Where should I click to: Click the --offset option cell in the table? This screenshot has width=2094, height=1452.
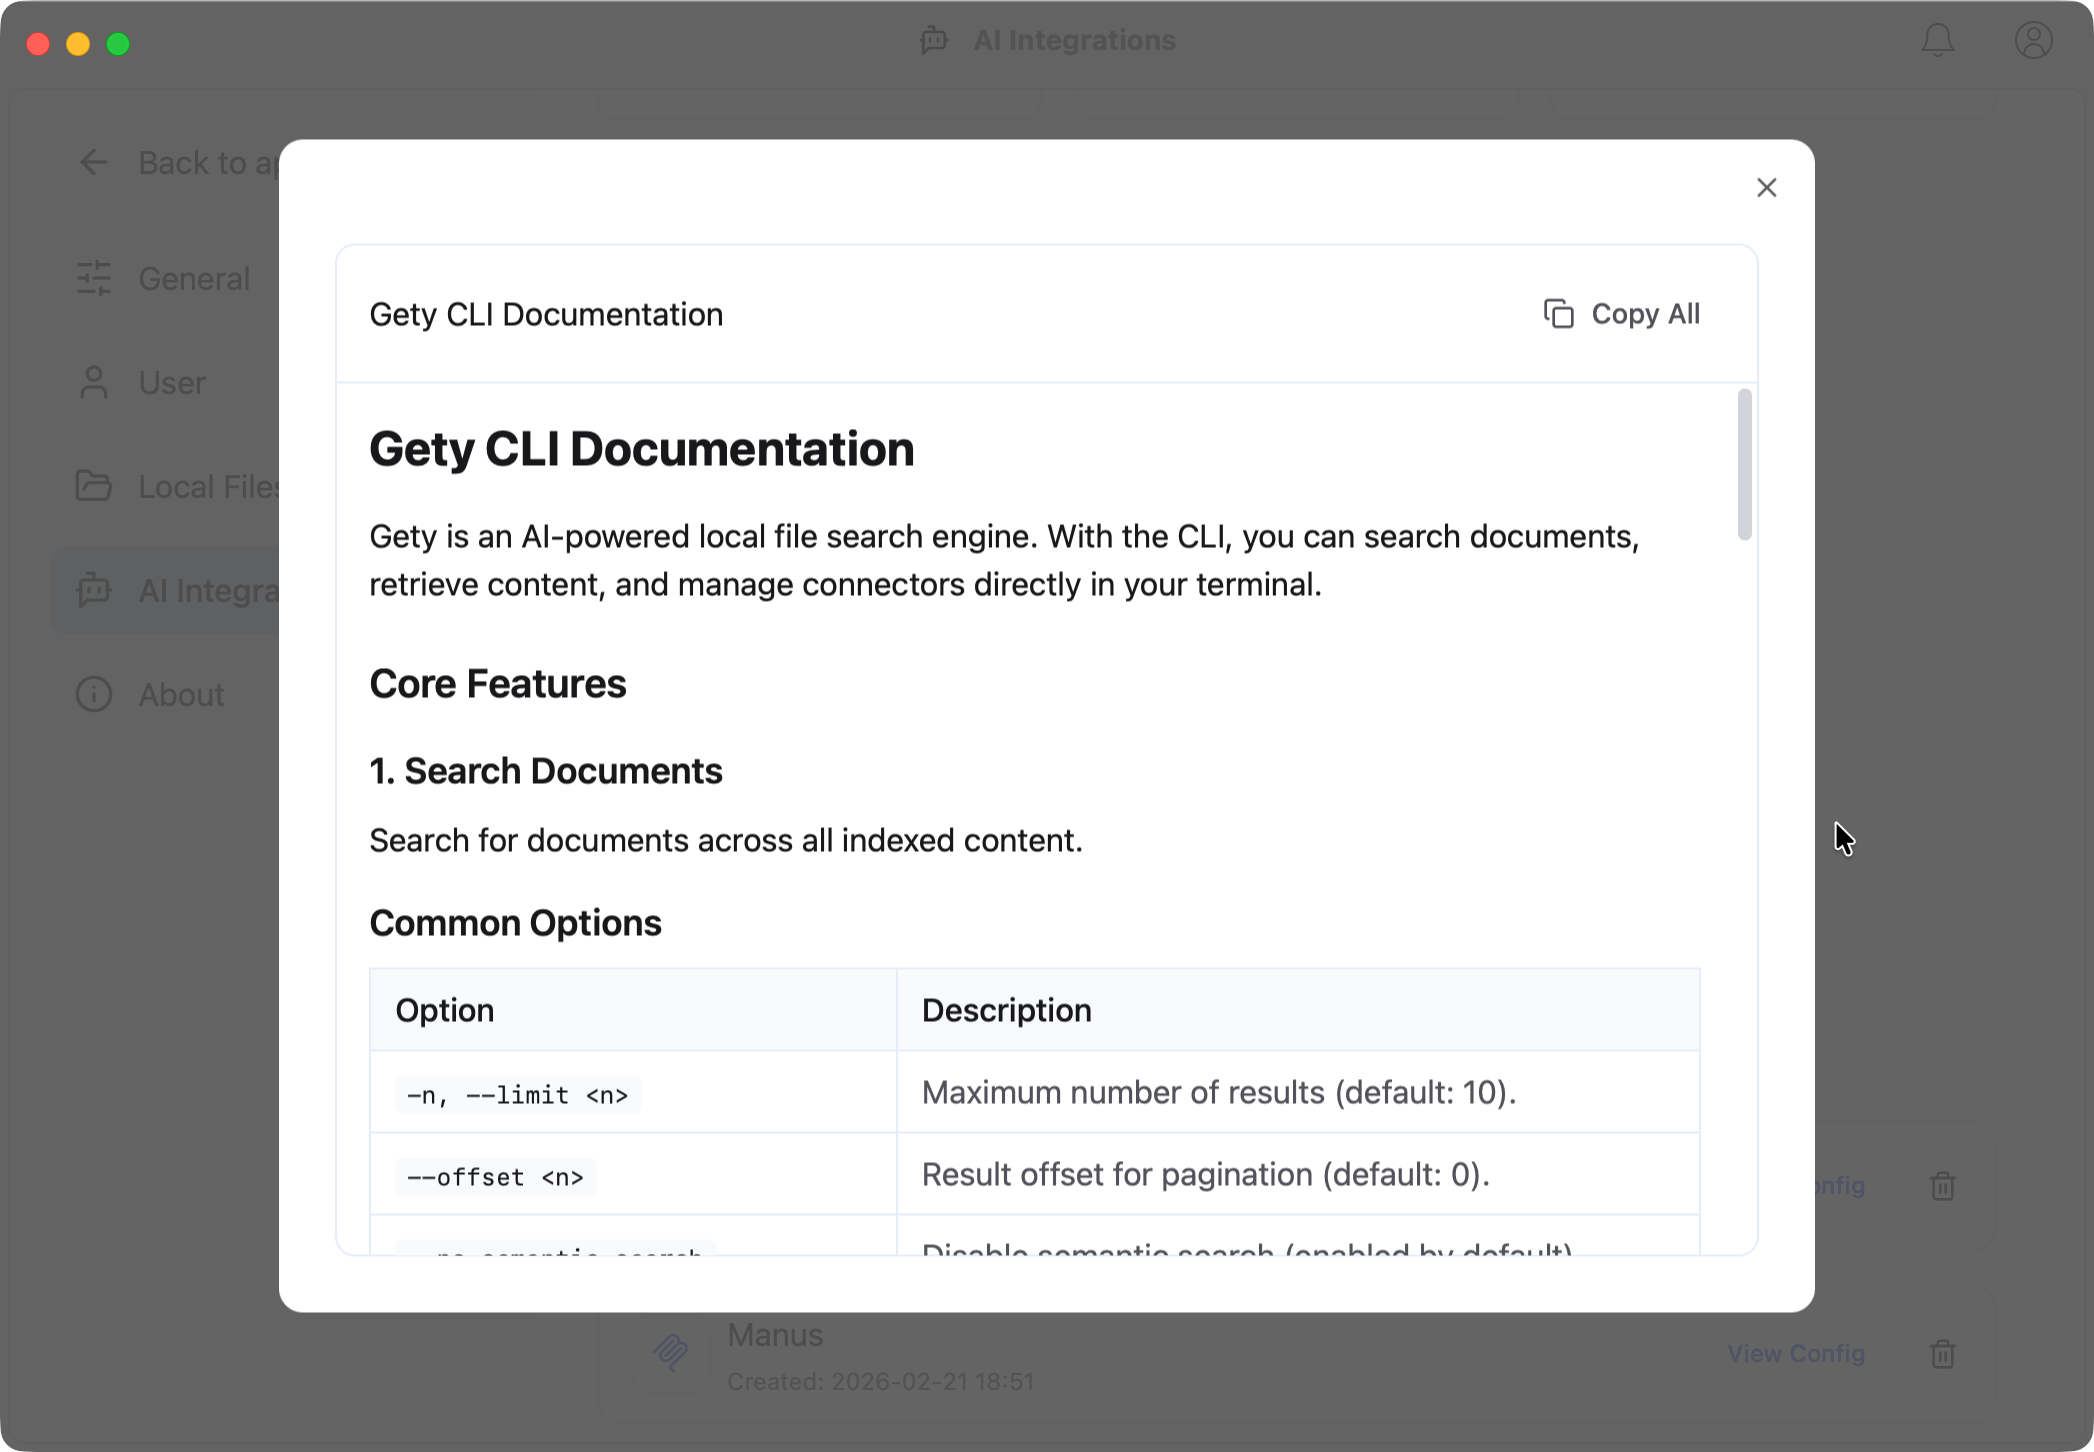coord(495,1176)
